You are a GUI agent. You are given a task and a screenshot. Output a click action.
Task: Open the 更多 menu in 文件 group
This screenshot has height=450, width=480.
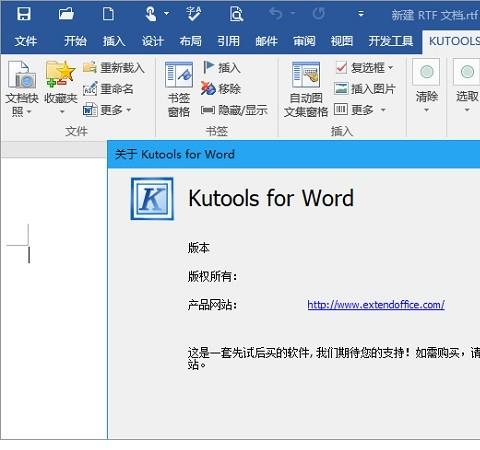tap(107, 110)
